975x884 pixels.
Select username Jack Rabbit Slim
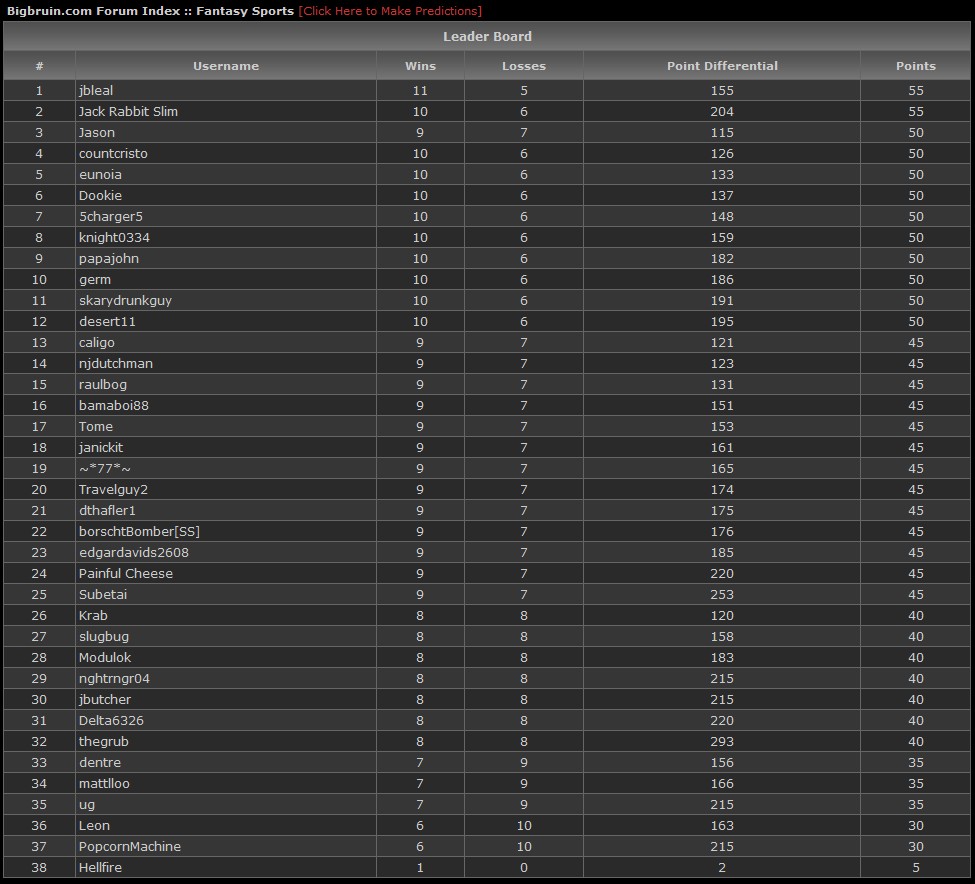point(128,111)
